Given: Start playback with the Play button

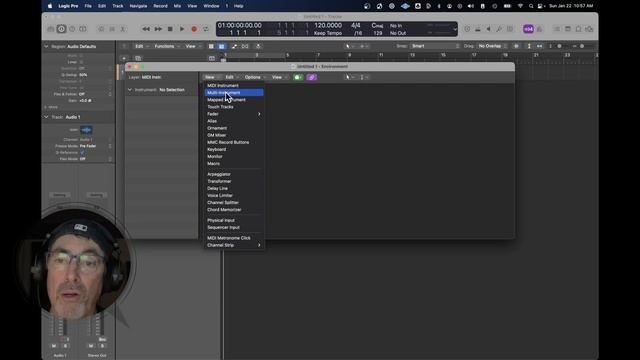Looking at the screenshot, I should 182,29.
